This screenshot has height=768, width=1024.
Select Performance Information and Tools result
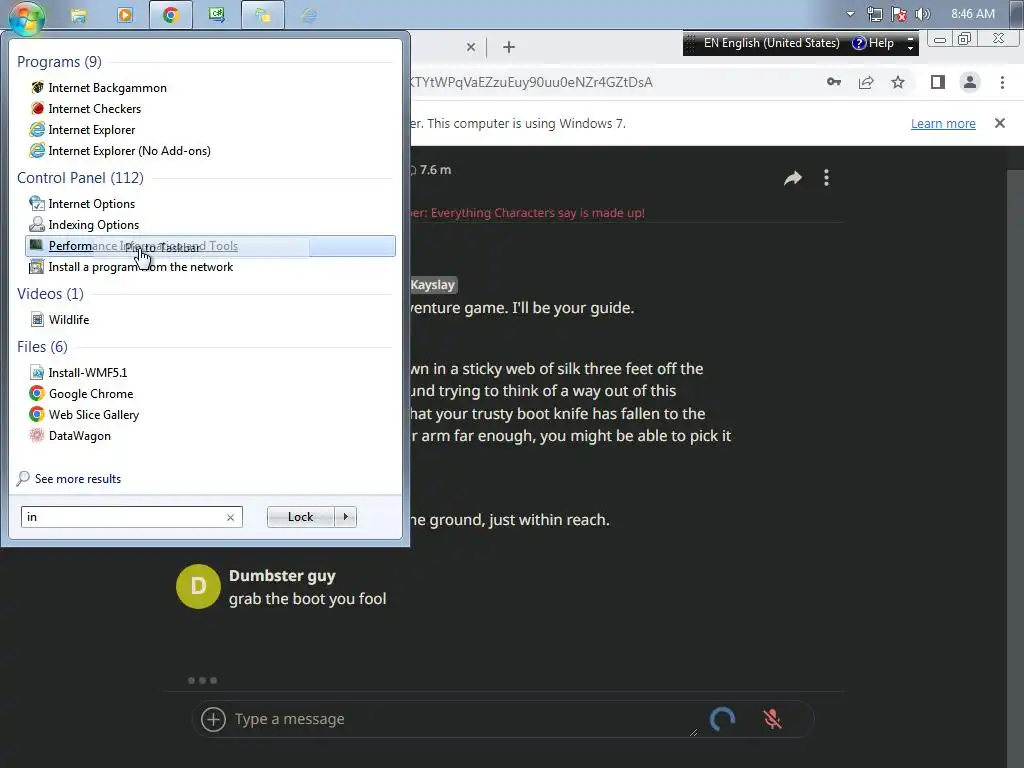pyautogui.click(x=210, y=246)
